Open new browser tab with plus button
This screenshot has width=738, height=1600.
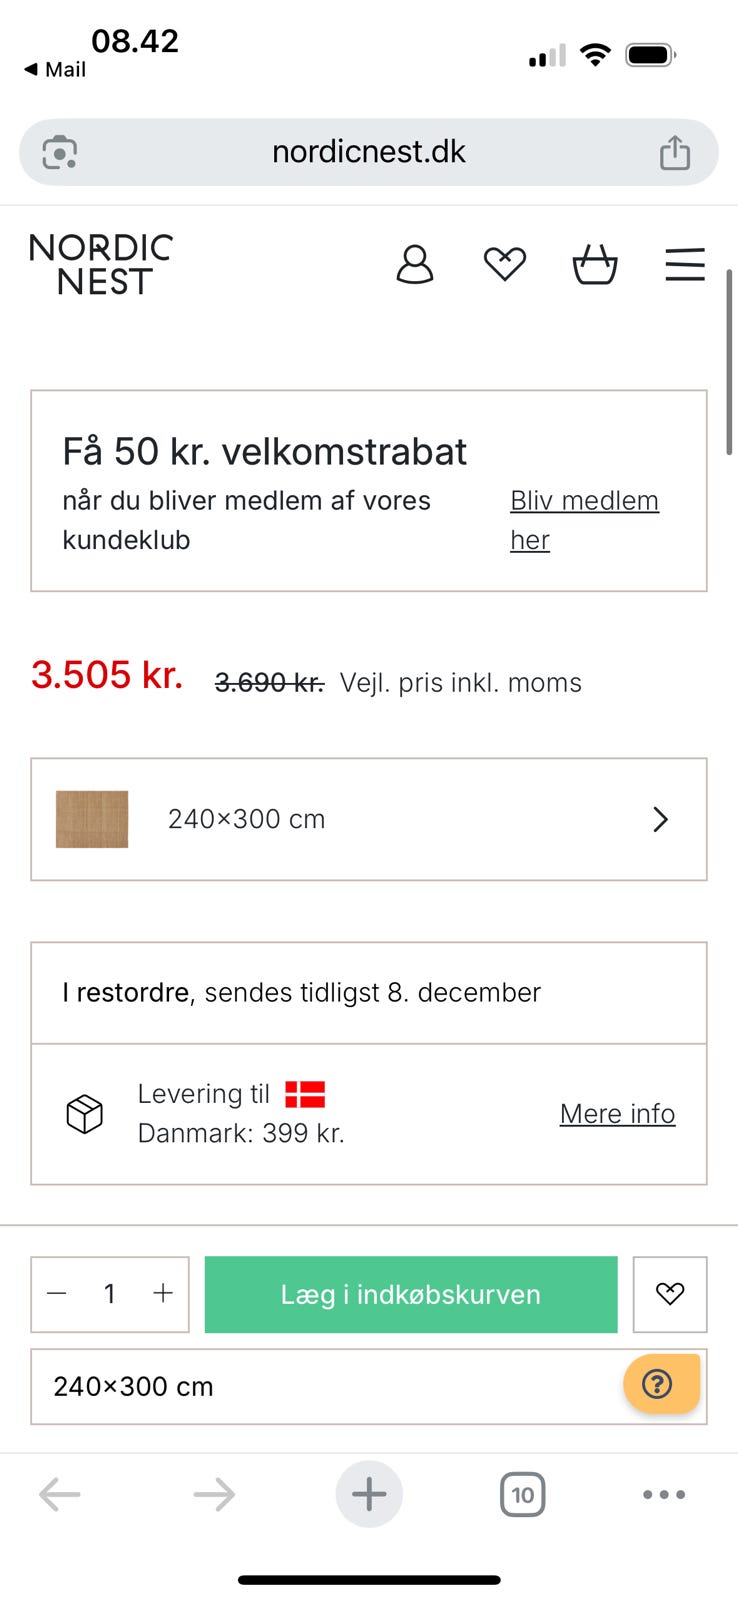coord(369,1495)
